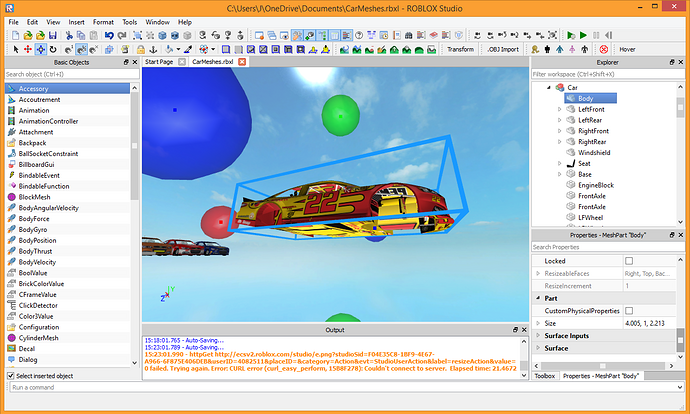690x414 pixels.
Task: Toggle 'Select inserted object' checkbox
Action: click(x=11, y=375)
